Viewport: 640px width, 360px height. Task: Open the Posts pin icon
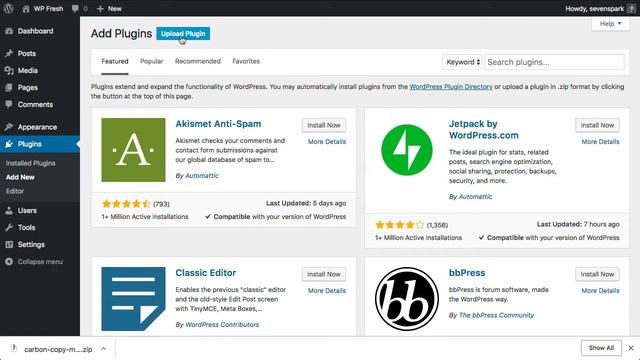pyautogui.click(x=9, y=53)
